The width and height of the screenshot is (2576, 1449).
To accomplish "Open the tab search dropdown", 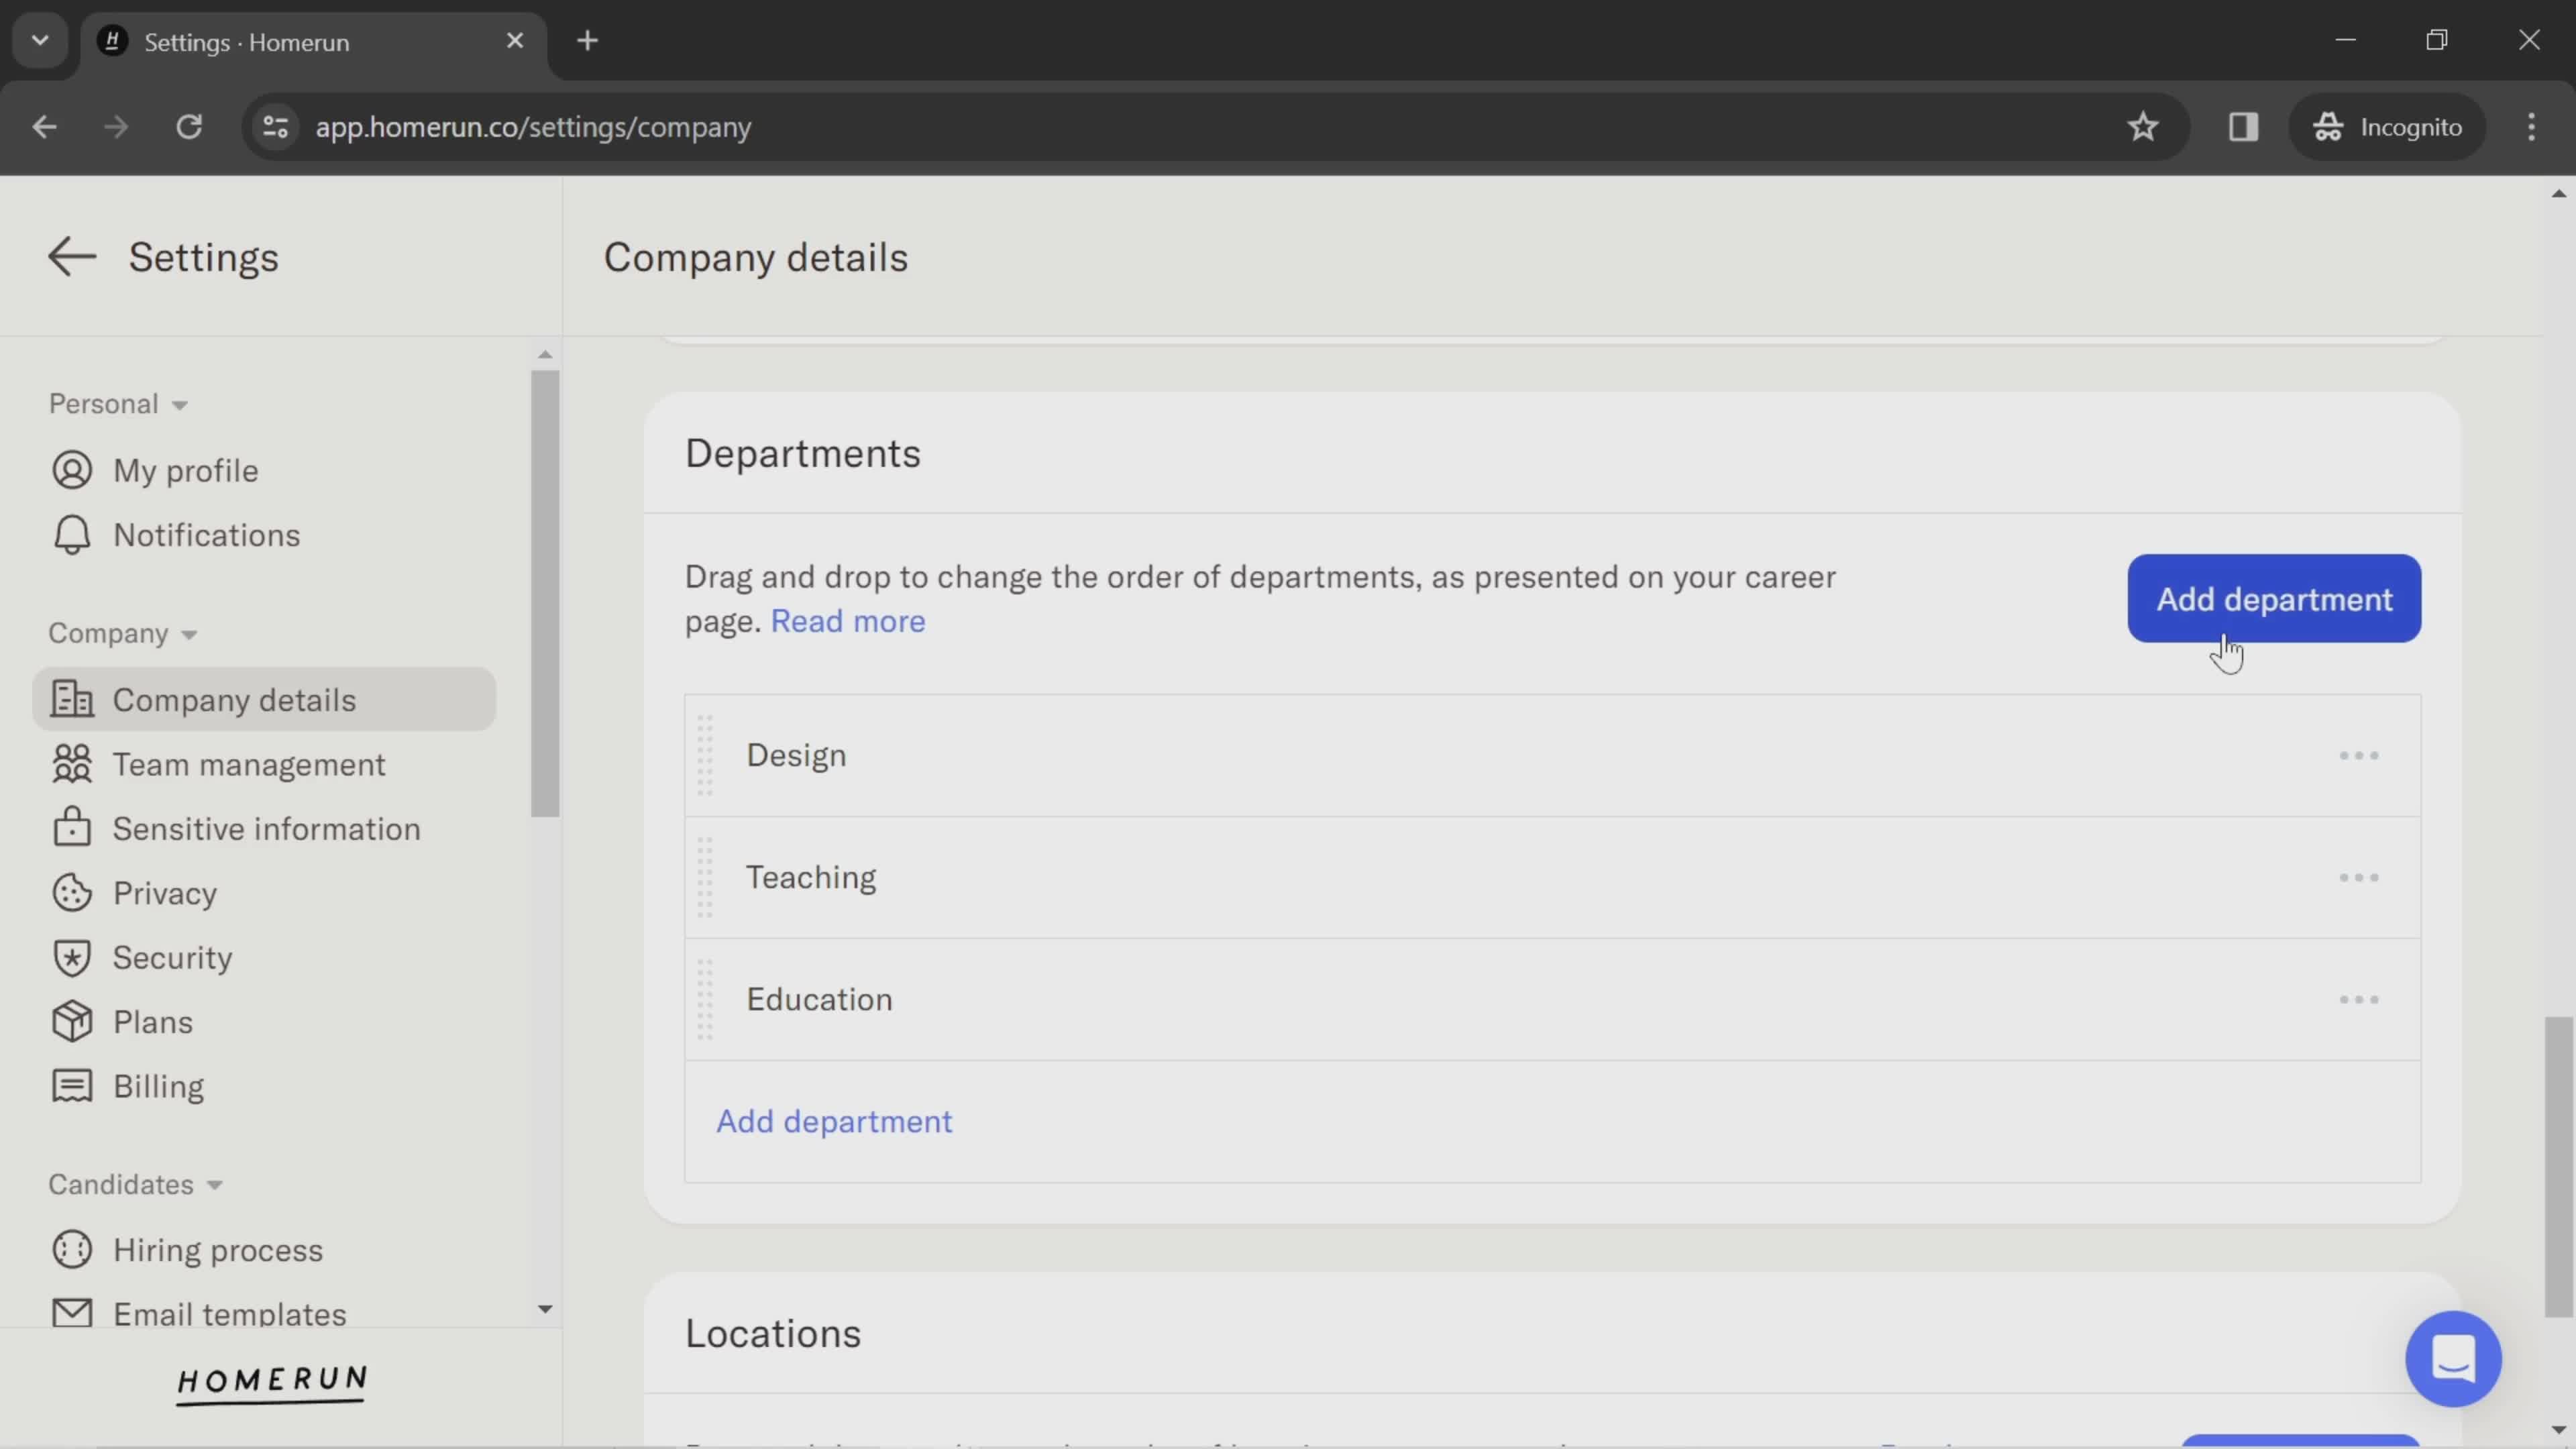I will 40,41.
